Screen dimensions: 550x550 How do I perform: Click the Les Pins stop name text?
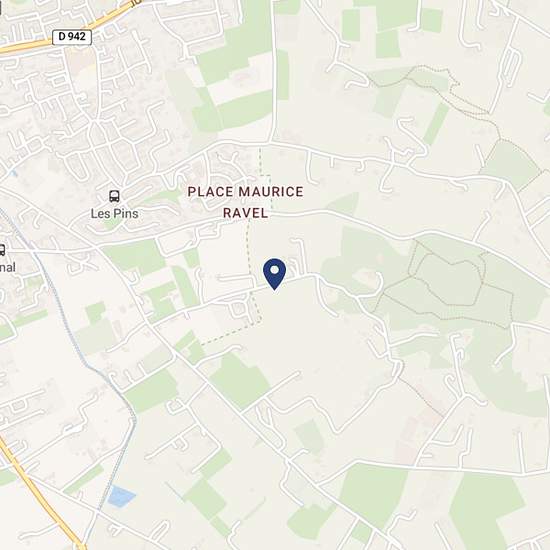tap(114, 214)
